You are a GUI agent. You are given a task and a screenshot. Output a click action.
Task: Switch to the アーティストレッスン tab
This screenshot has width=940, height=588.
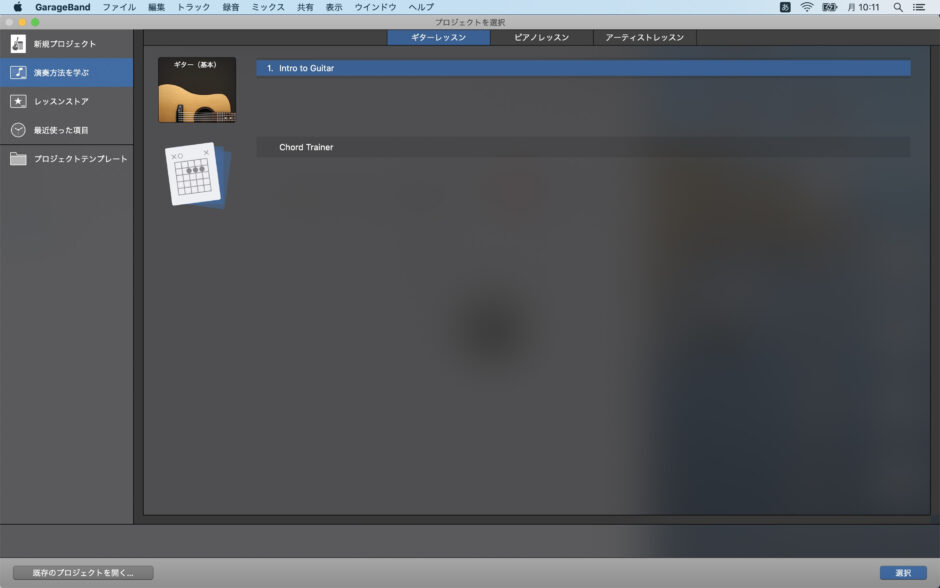644,37
